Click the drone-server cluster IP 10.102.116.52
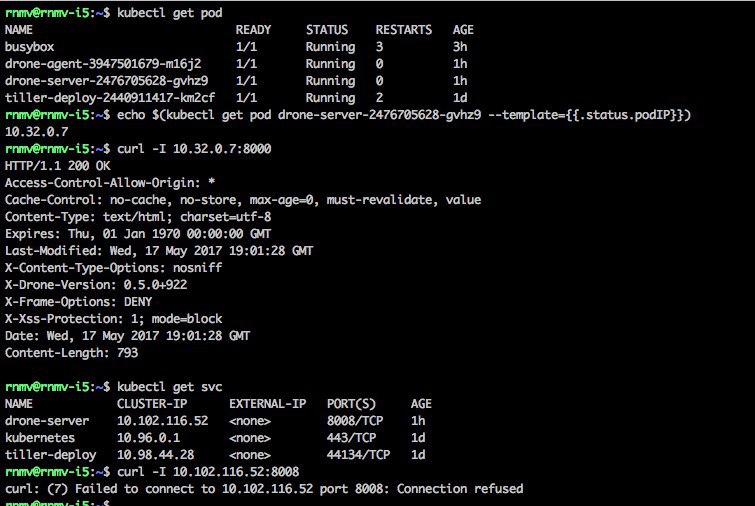Viewport: 755px width, 506px height. 162,421
